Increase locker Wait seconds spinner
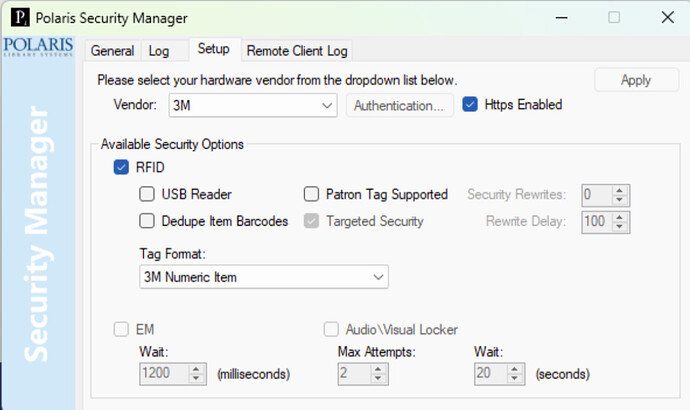The width and height of the screenshot is (690, 410). (x=515, y=368)
